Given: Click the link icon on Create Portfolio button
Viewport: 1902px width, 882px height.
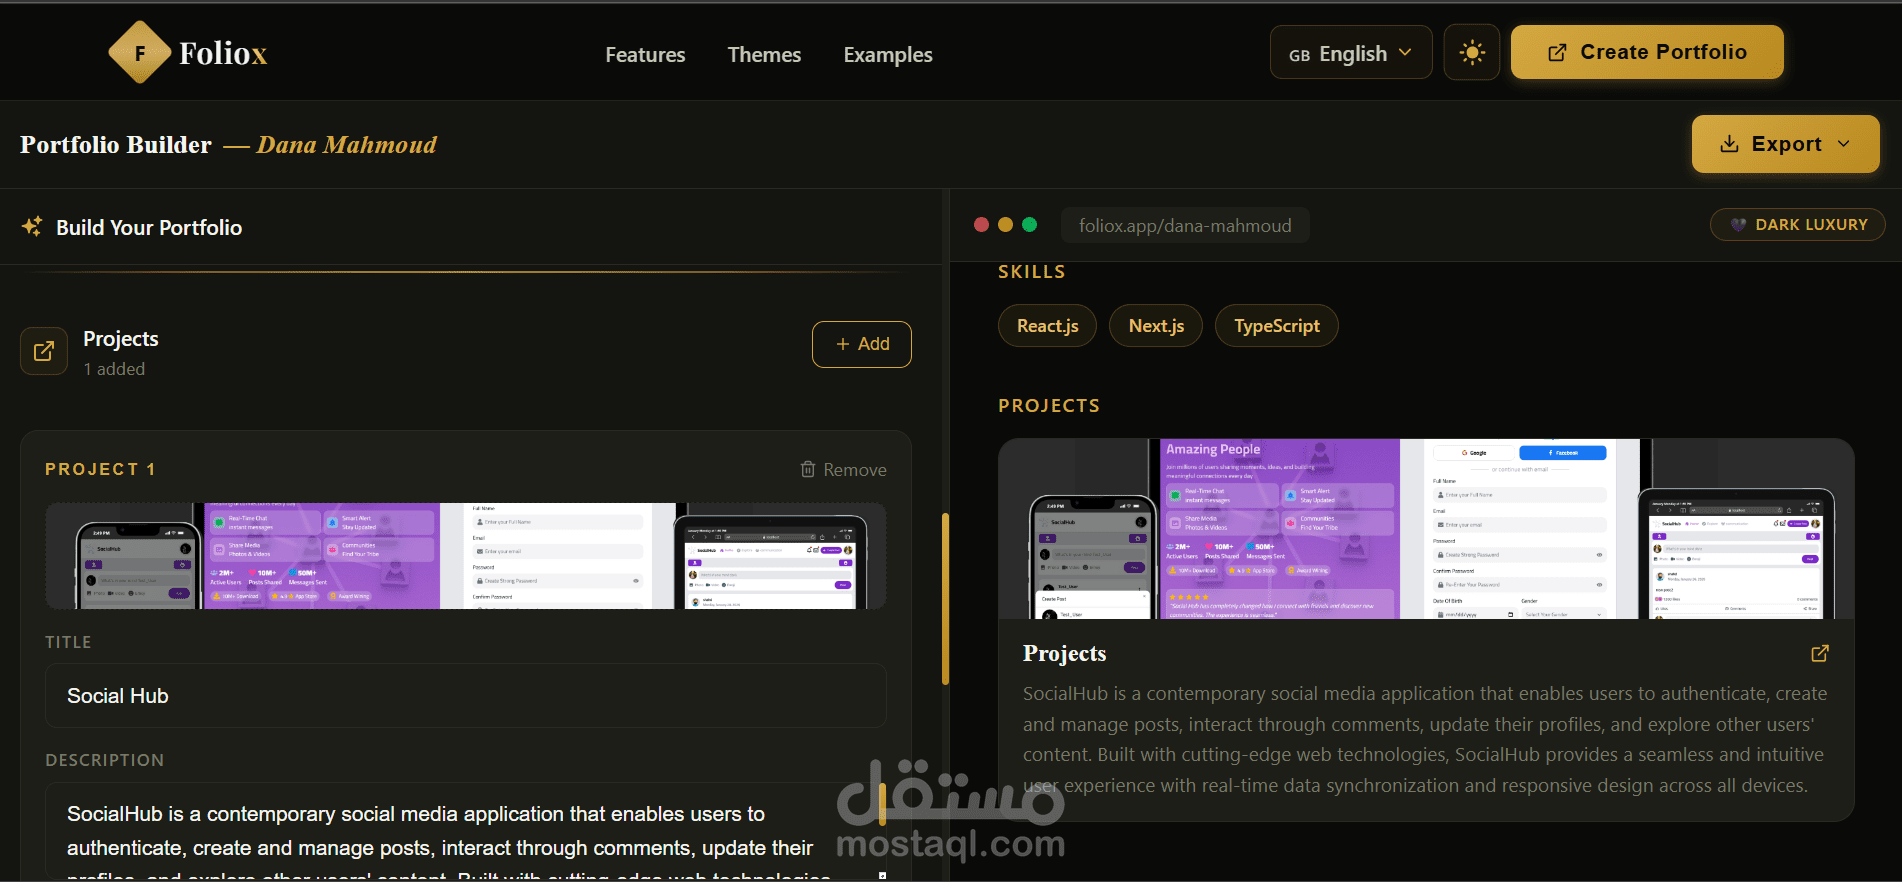Looking at the screenshot, I should click(1557, 53).
